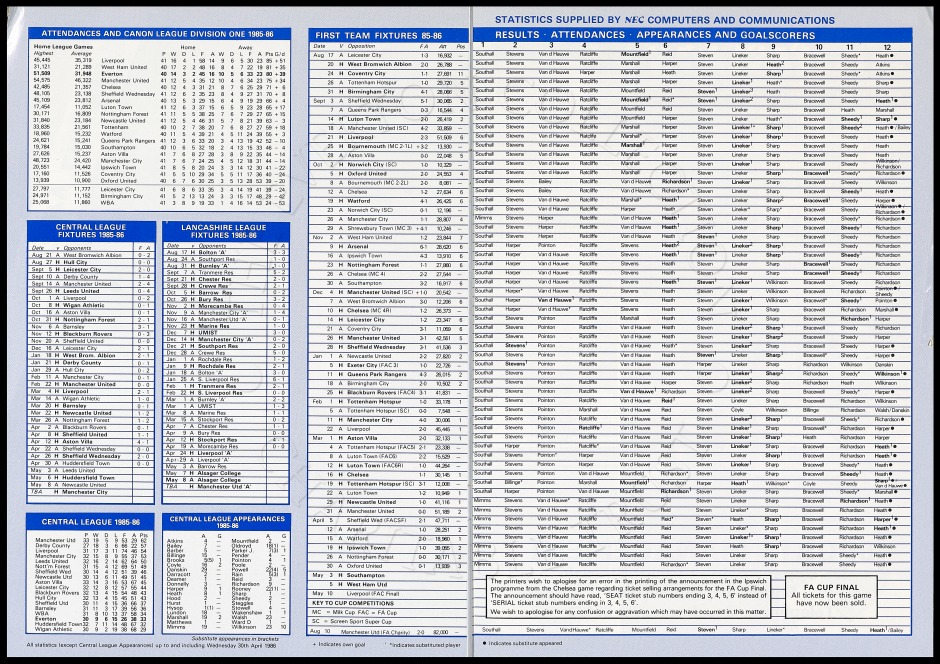Select 'MC = Milk Cup FAC = FA Cup' line
Screen dimensions: 940x664
[354, 612]
